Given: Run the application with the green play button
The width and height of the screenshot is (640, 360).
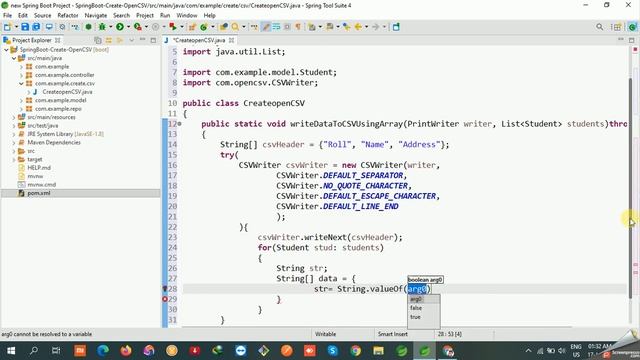Looking at the screenshot, I should pyautogui.click(x=120, y=27).
